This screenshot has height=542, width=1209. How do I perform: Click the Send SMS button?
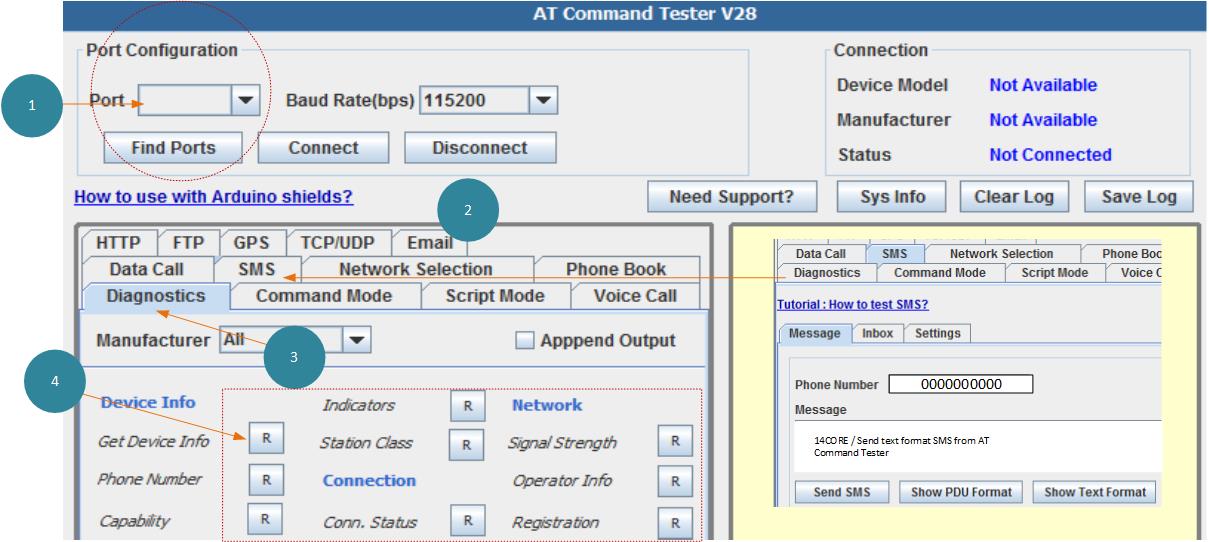[x=841, y=492]
